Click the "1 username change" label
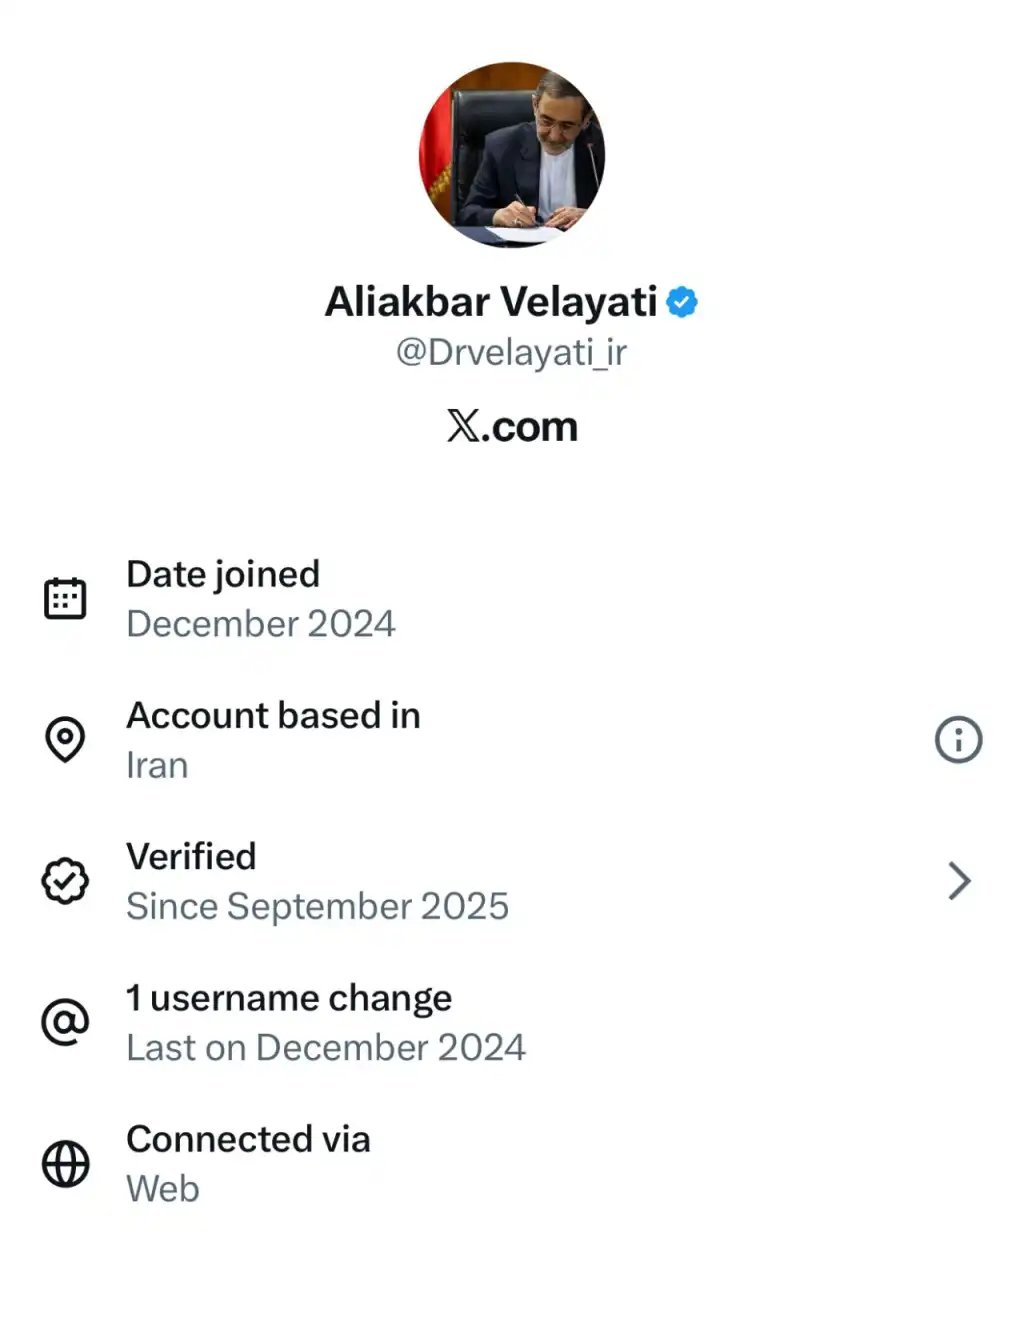The height and width of the screenshot is (1338, 1024). (289, 997)
